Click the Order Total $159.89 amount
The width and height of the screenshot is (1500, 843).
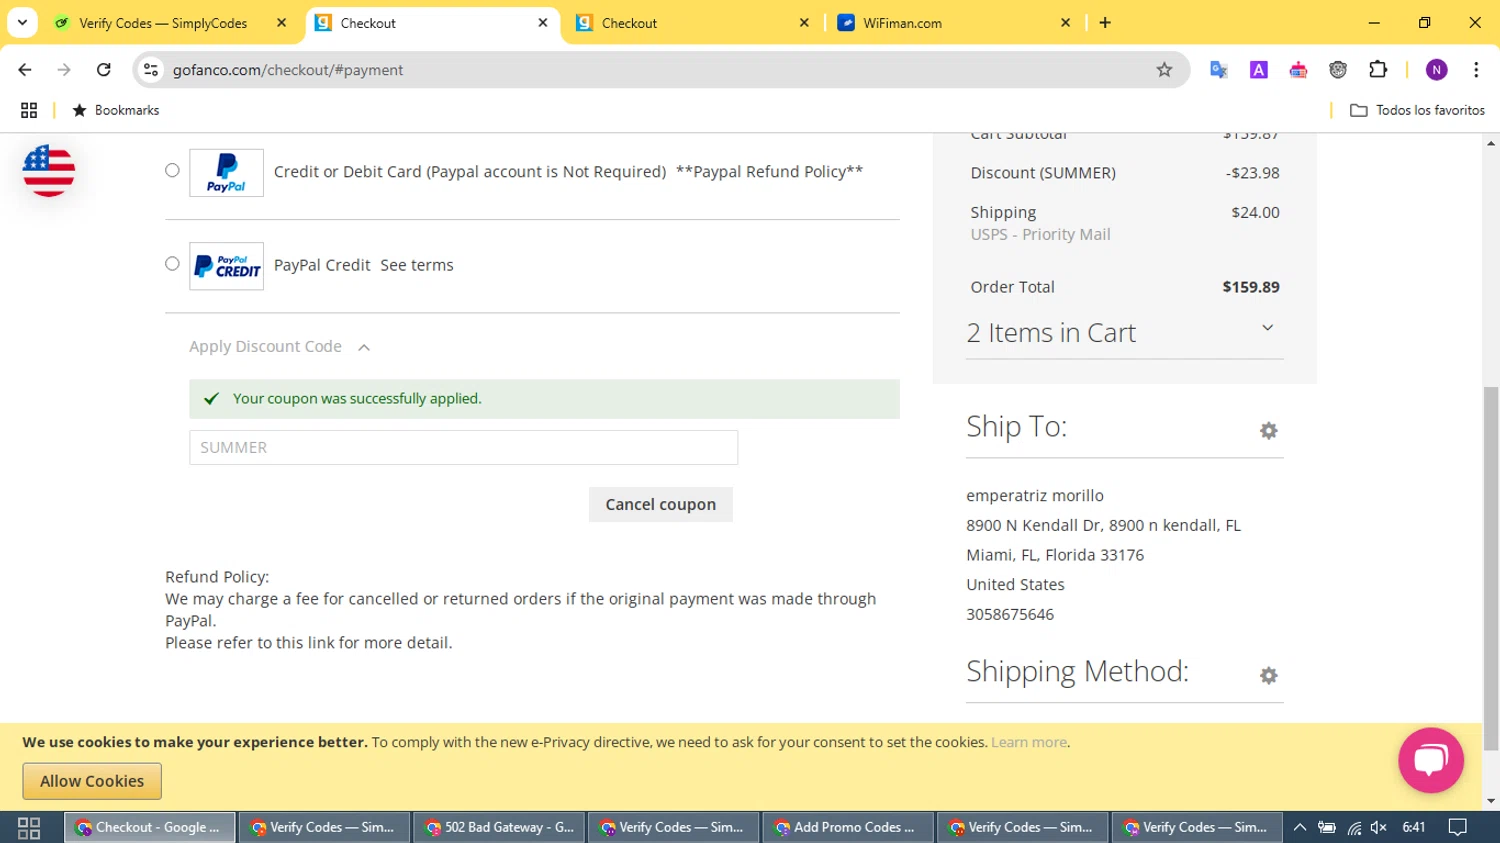(1251, 287)
